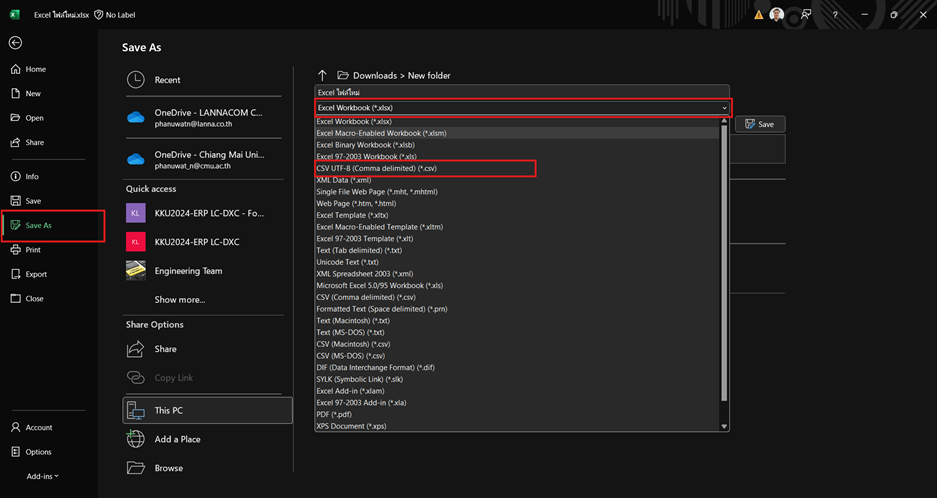The width and height of the screenshot is (937, 498).
Task: Choose OneDrive - LANNACOM cloud location
Action: [x=202, y=118]
